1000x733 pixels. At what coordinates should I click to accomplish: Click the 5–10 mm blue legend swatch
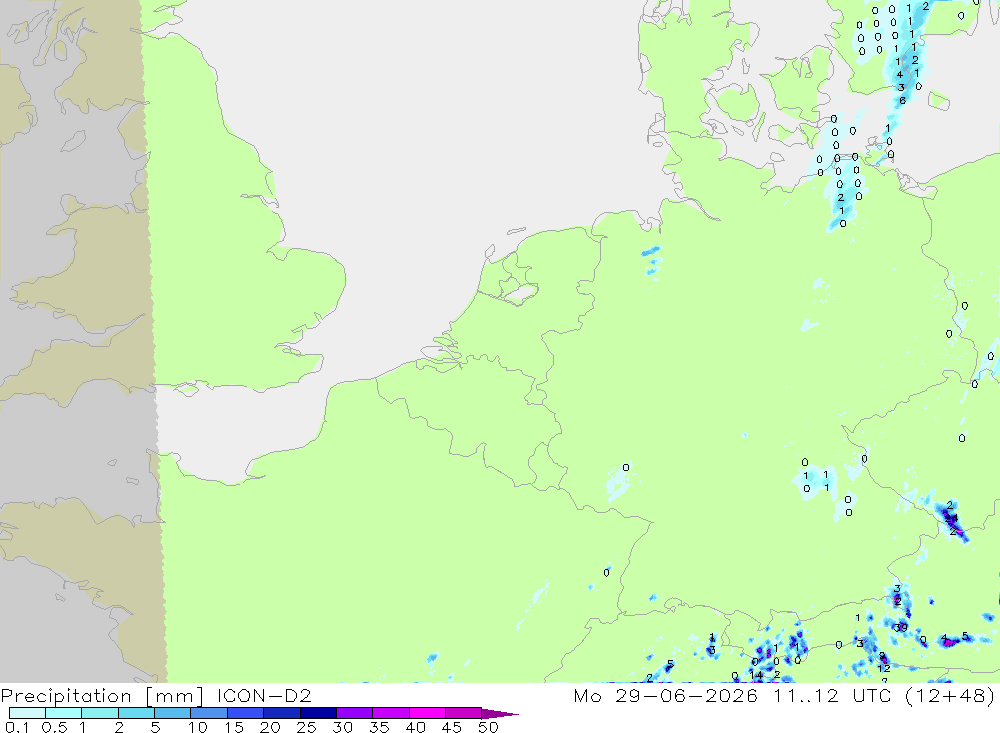(173, 713)
